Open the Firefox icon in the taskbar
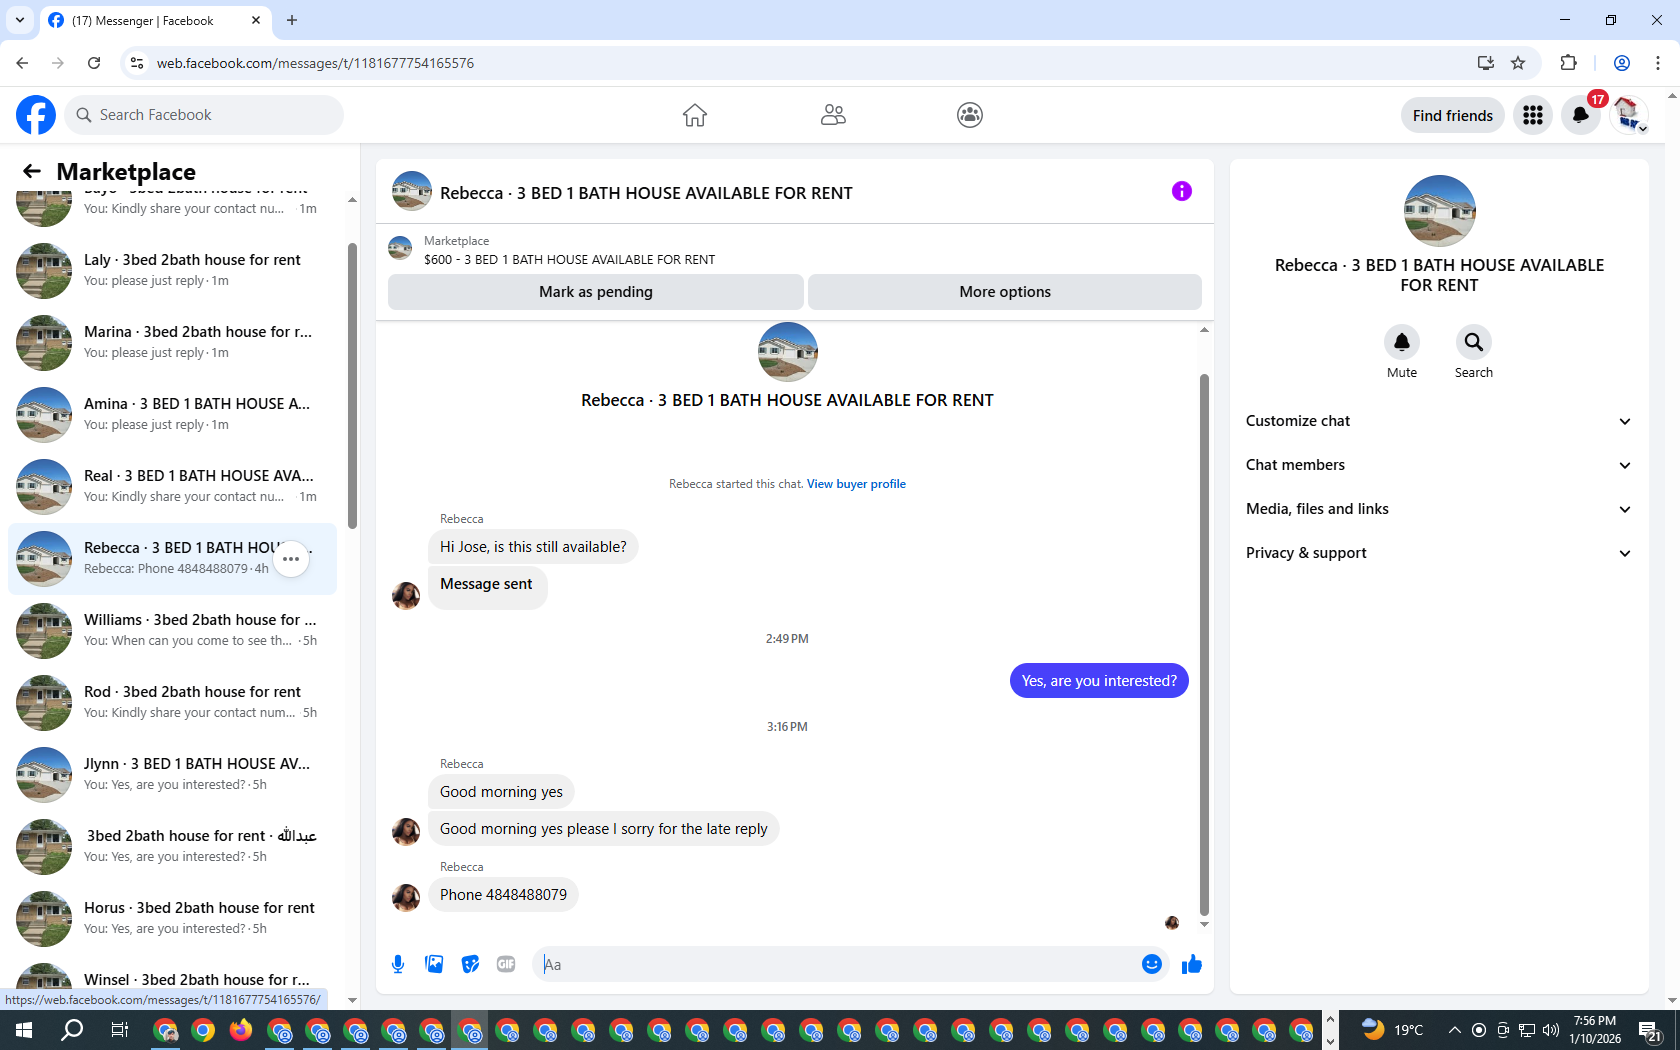This screenshot has height=1050, width=1680. pos(241,1030)
